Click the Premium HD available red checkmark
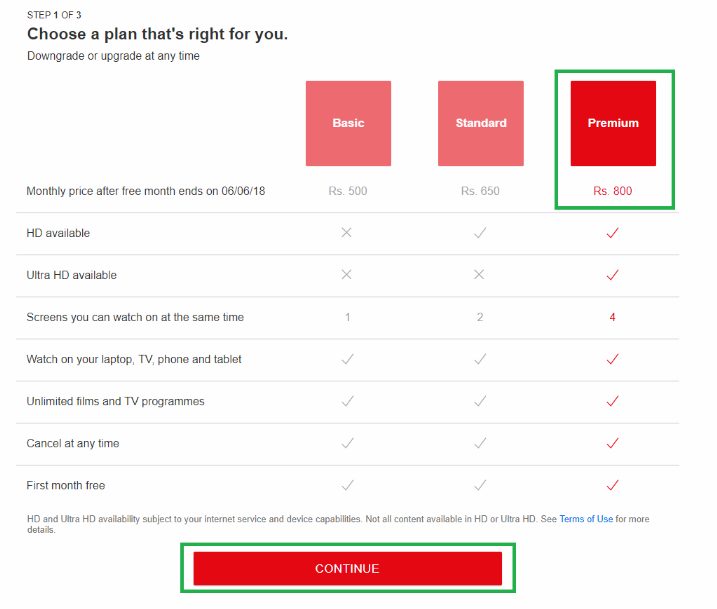 [613, 232]
